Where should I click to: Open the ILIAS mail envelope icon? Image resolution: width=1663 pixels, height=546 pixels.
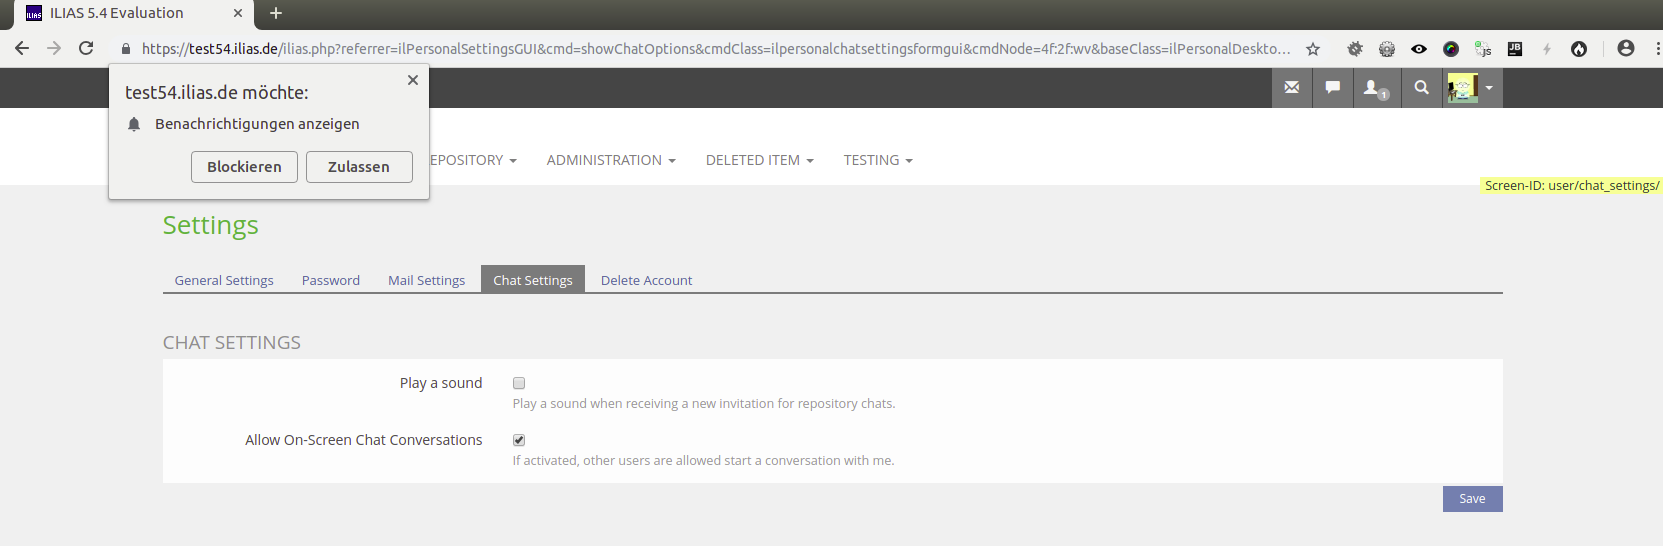pos(1292,88)
